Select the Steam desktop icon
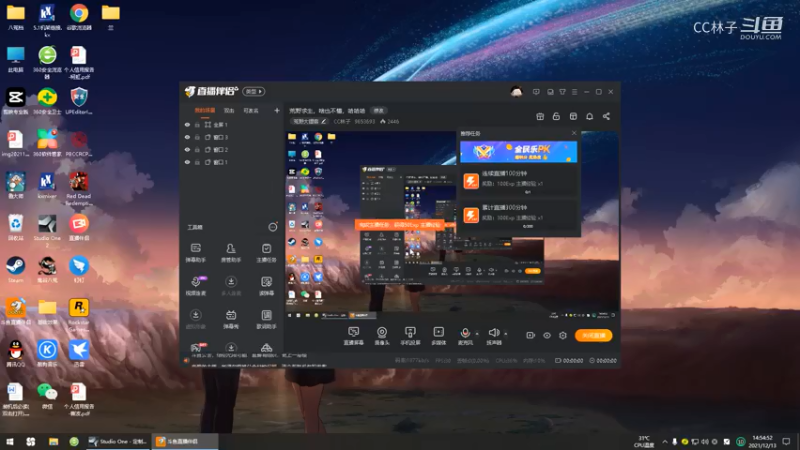 [15, 270]
